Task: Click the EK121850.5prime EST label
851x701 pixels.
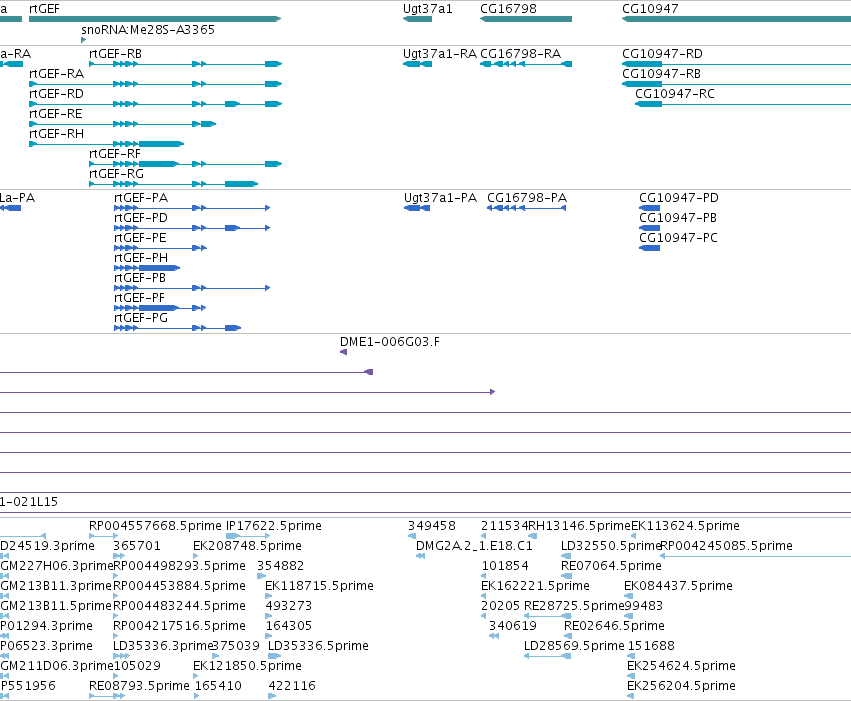Action: point(247,666)
